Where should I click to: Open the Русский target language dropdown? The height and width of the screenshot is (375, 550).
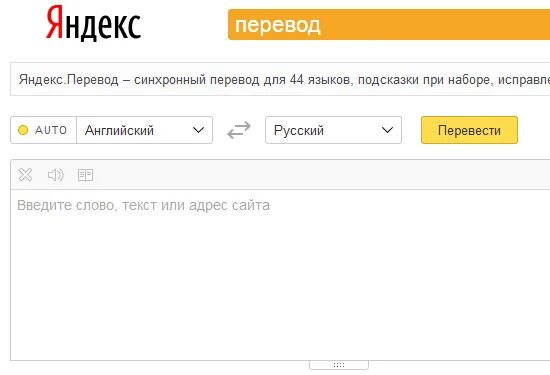click(x=333, y=130)
